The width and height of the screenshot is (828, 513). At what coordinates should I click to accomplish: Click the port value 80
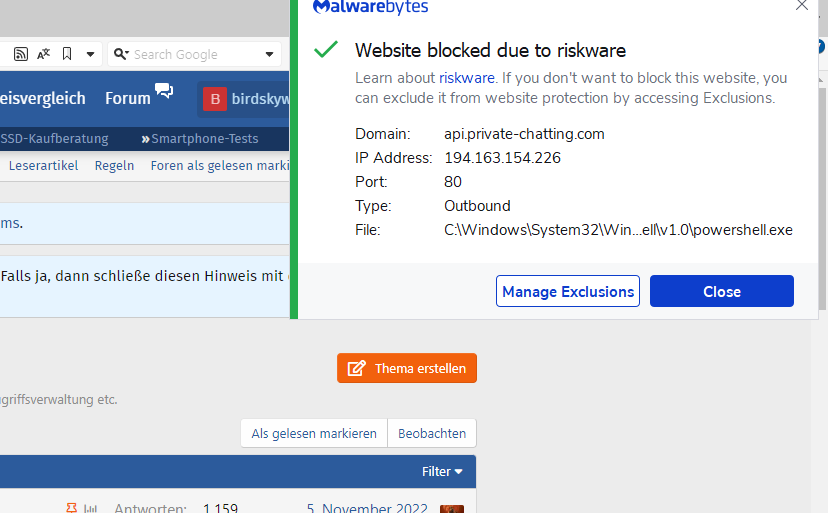coord(453,182)
